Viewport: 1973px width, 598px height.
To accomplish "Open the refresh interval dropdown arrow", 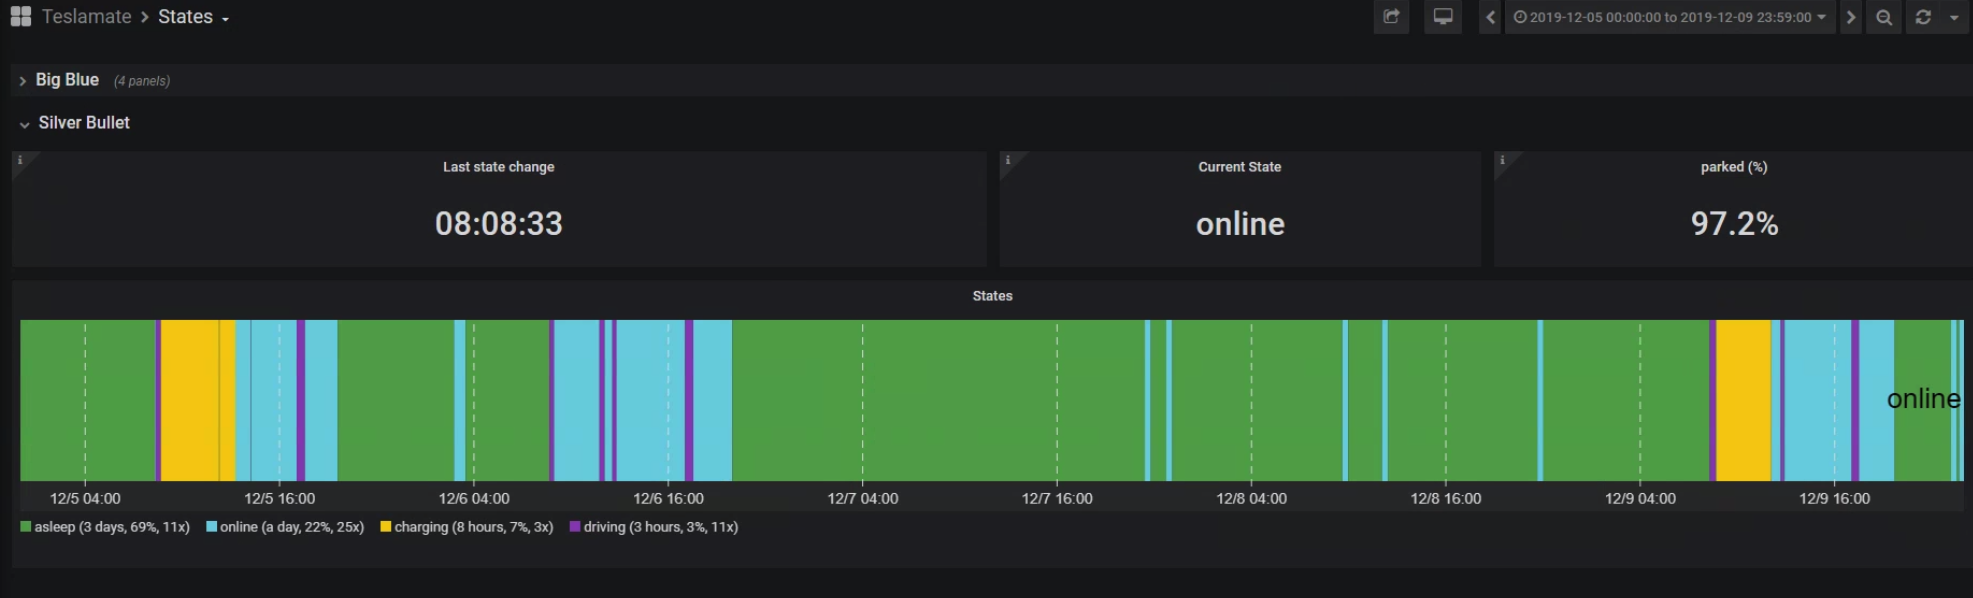I will 1954,17.
